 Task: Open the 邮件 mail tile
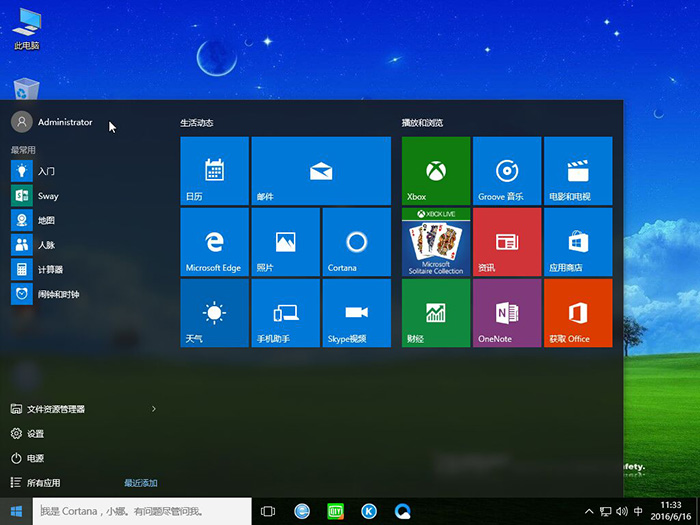tap(320, 171)
